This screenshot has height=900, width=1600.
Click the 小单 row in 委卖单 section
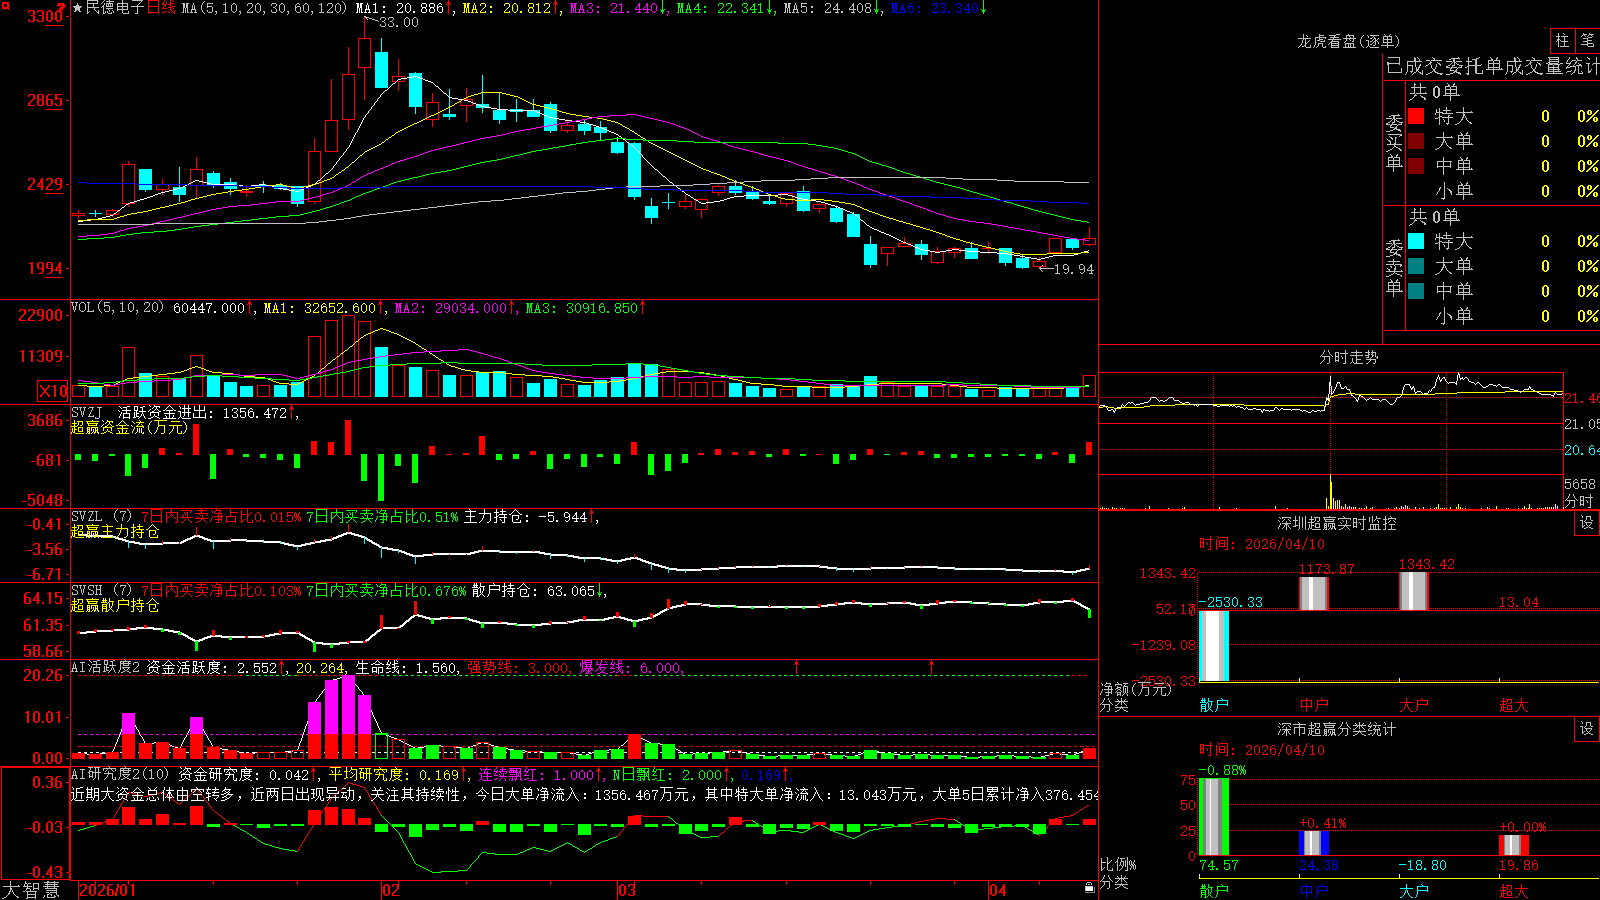[1503, 316]
